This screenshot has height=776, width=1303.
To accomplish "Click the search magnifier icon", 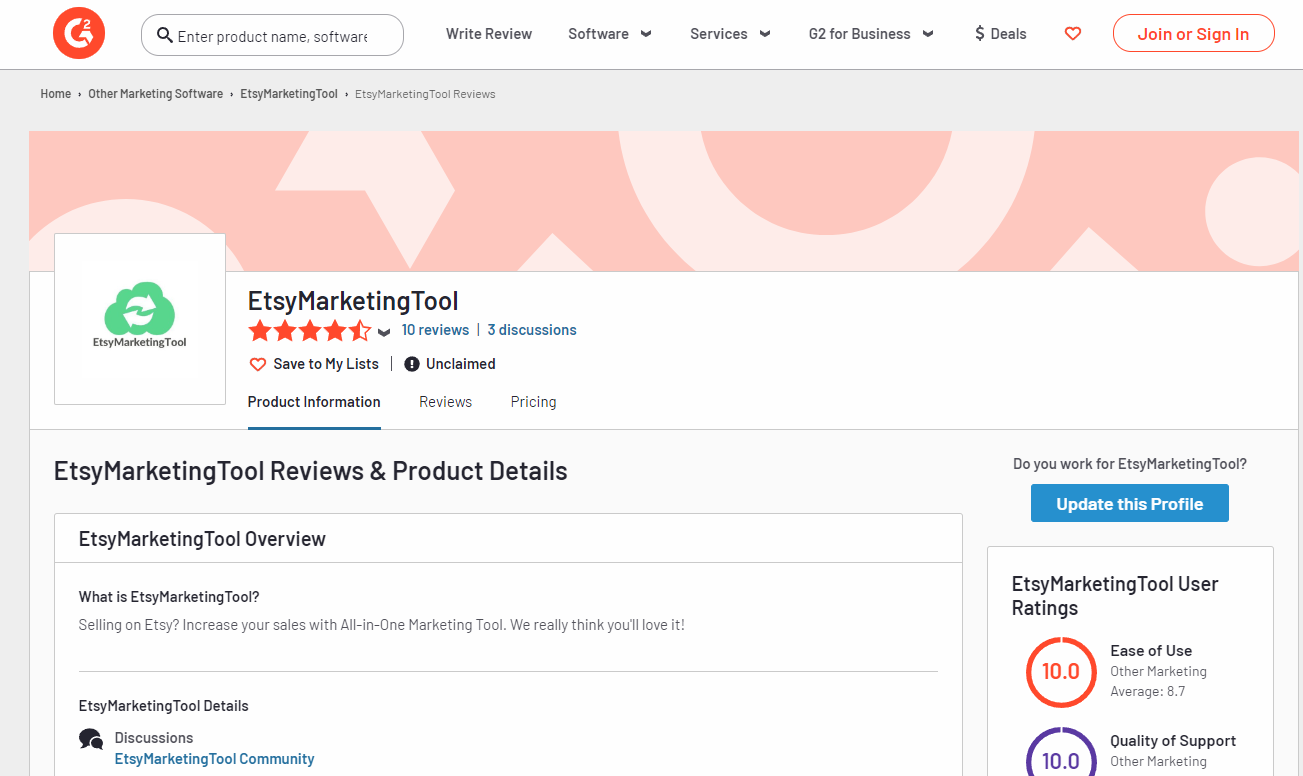I will coord(165,35).
